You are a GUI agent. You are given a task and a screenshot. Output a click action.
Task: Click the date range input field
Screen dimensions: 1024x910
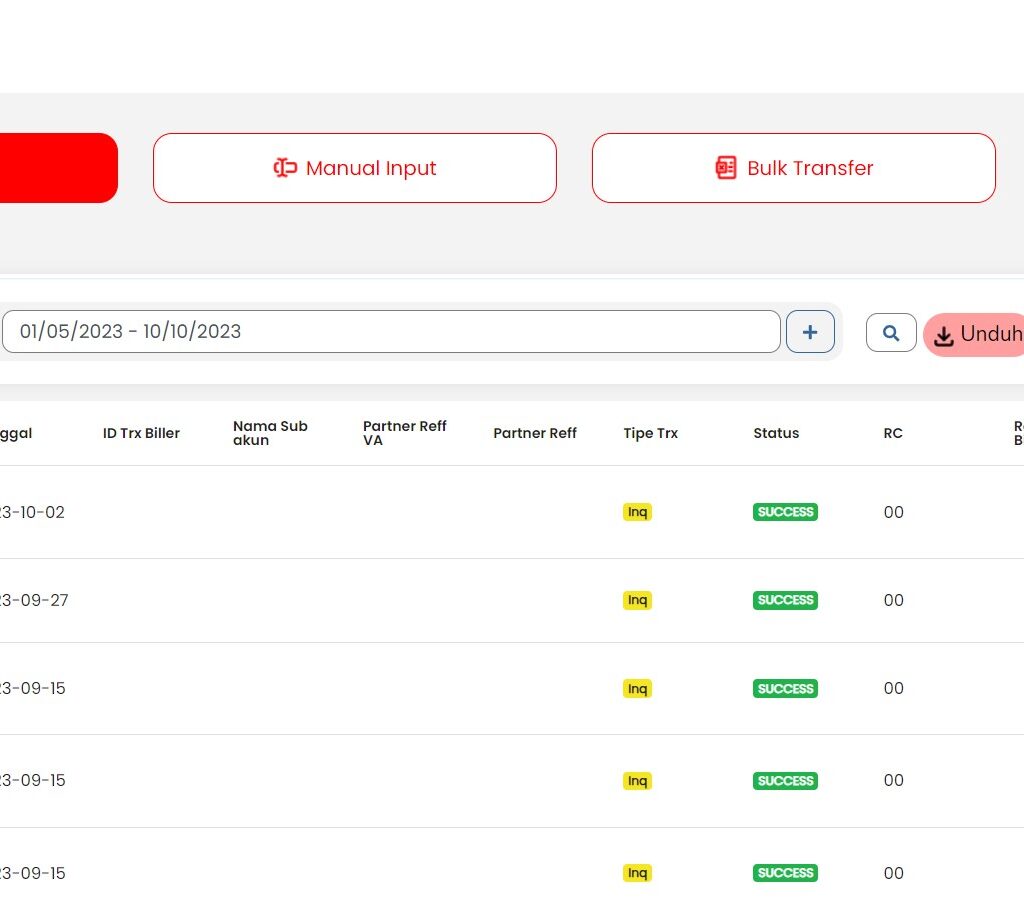pyautogui.click(x=390, y=332)
